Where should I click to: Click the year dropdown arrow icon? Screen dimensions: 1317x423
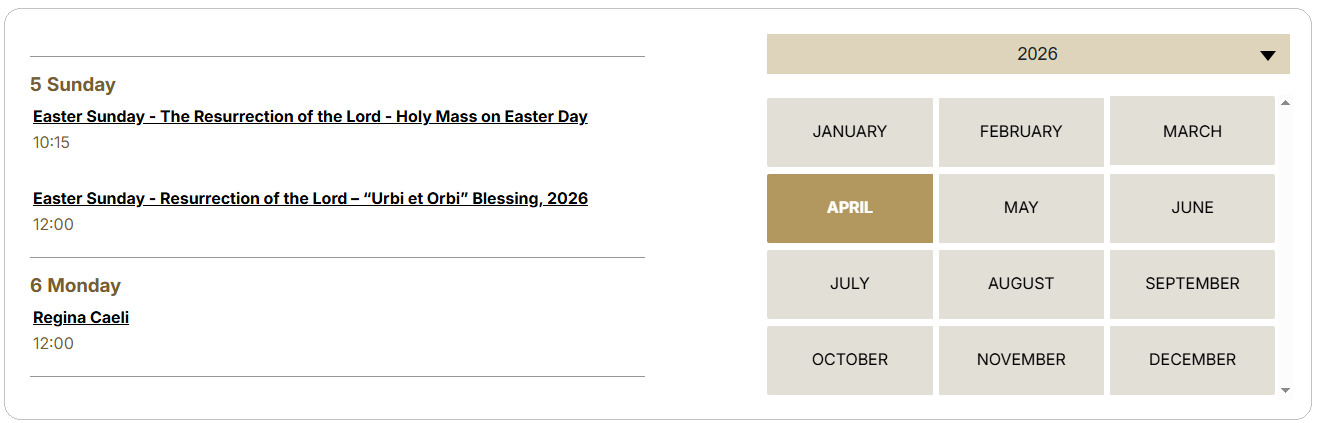[1267, 55]
